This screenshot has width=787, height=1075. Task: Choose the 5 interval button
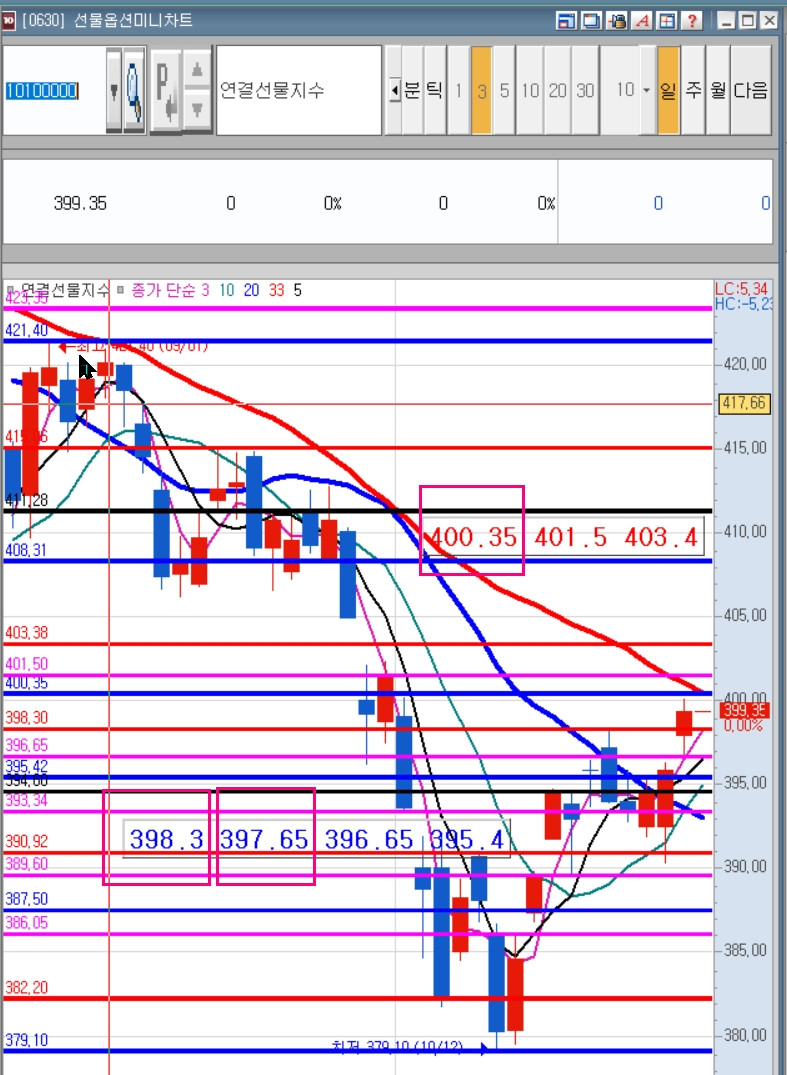504,90
